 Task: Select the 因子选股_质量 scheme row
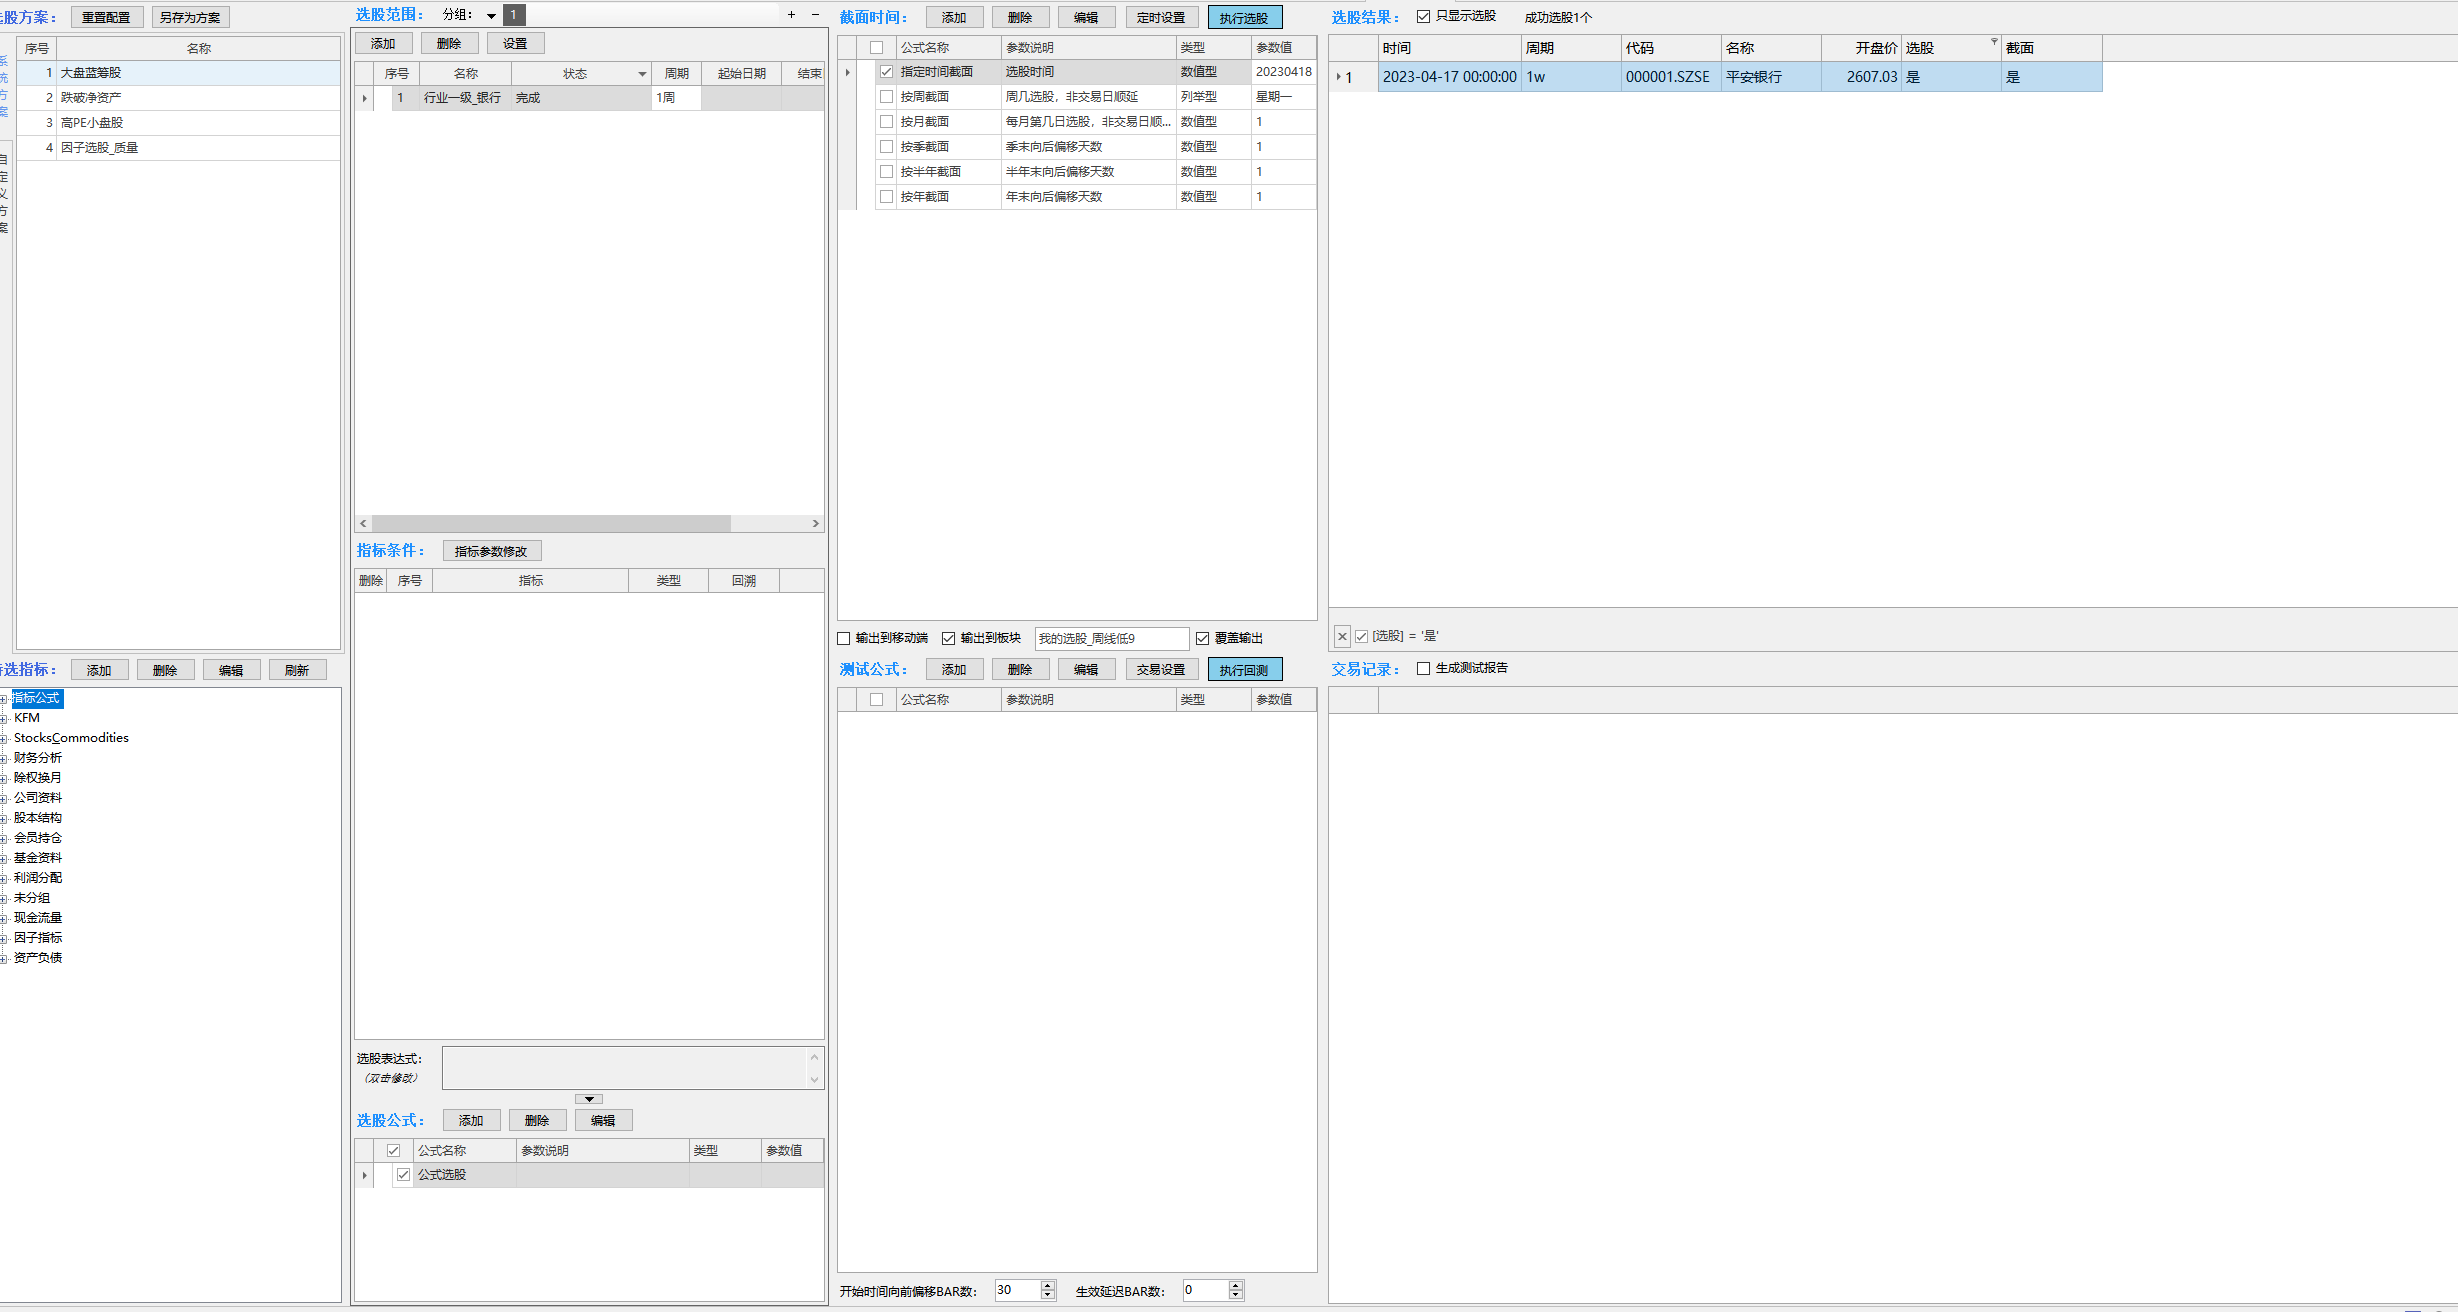click(178, 148)
